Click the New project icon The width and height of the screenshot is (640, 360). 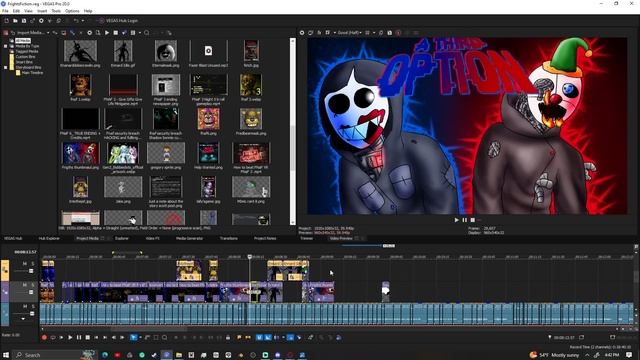[7, 20]
